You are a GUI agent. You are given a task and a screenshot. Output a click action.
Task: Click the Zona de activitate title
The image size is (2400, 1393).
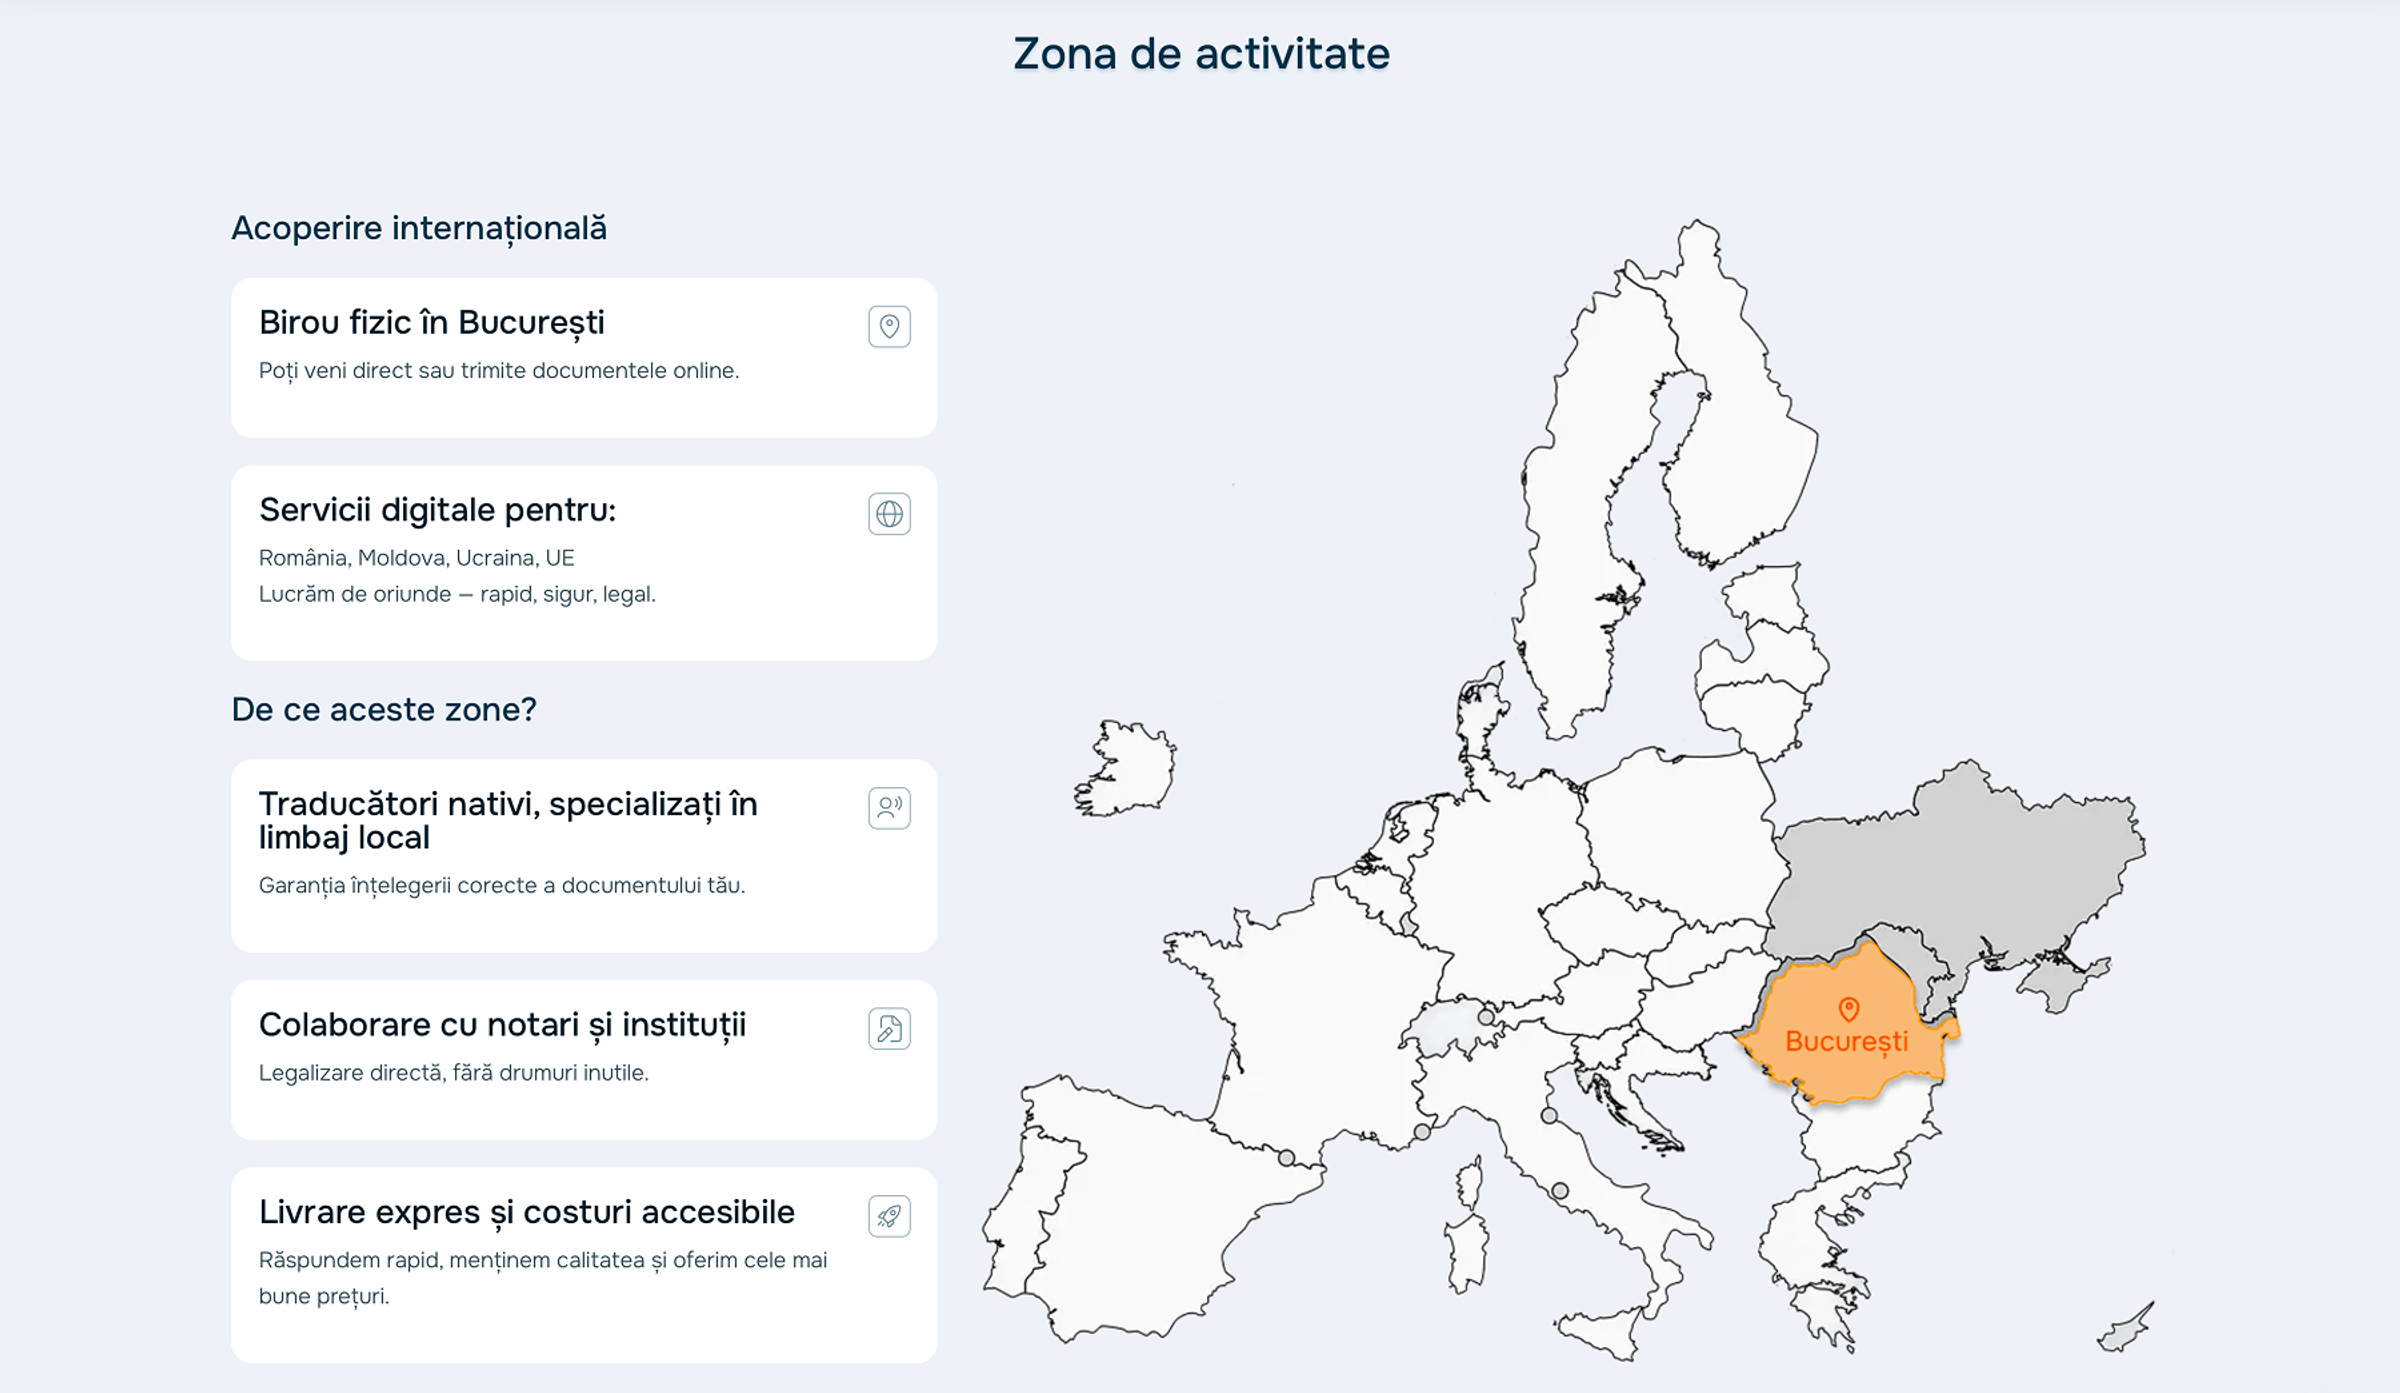(1200, 54)
